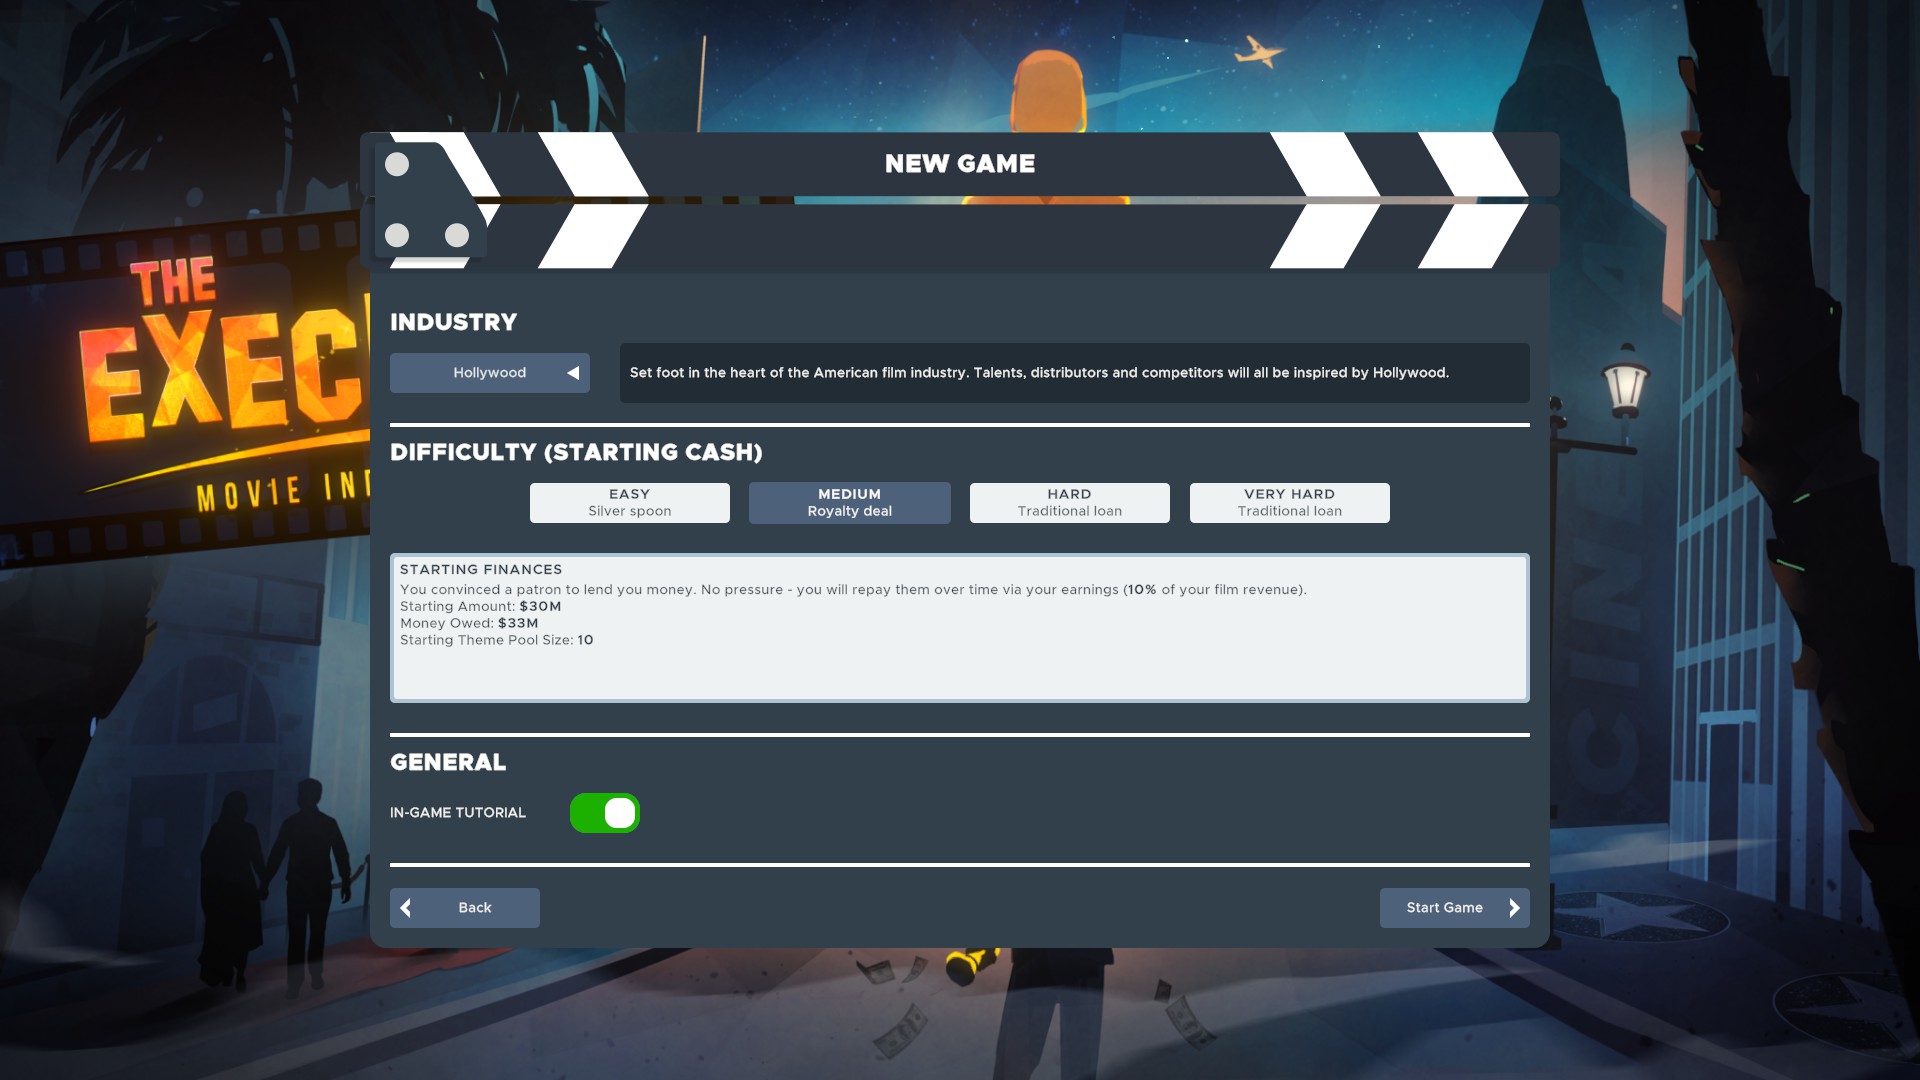Click the bottom-left clapperboard hinge circle
The width and height of the screenshot is (1920, 1080).
(x=397, y=235)
